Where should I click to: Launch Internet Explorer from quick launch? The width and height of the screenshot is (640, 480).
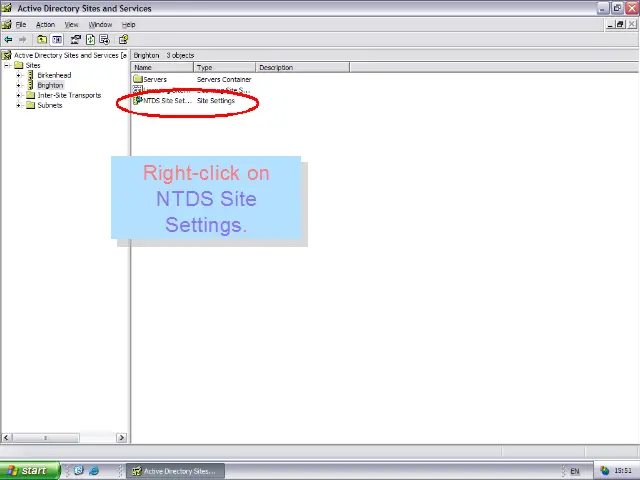(x=93, y=471)
